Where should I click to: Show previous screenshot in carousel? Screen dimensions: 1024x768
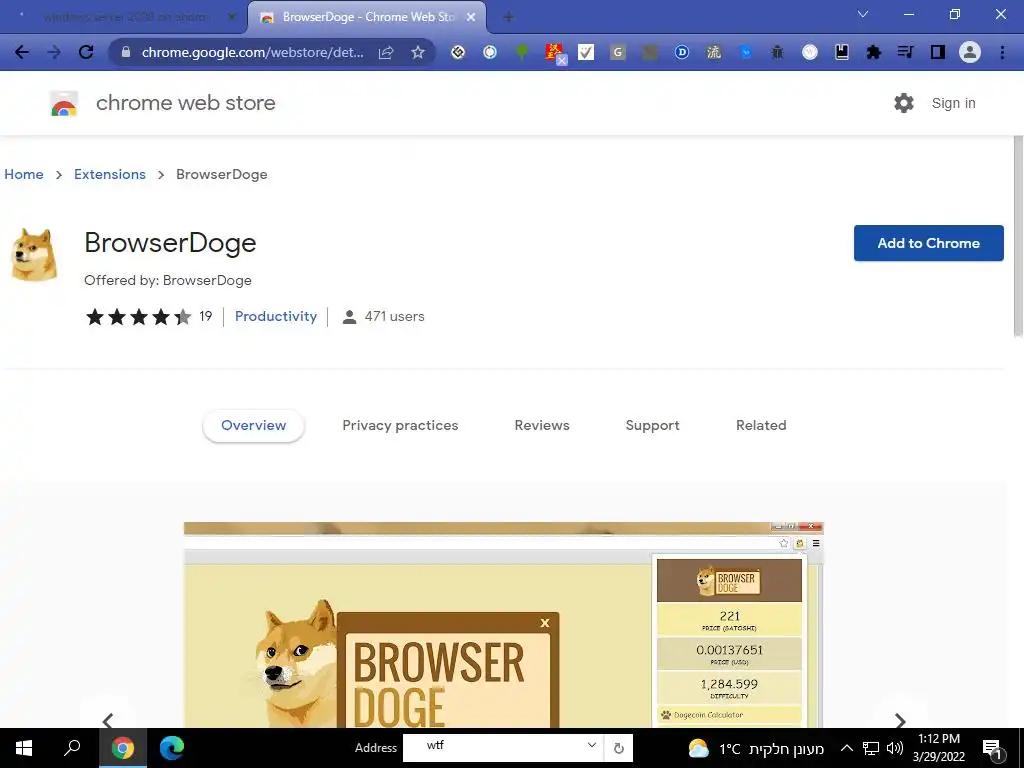click(x=108, y=720)
